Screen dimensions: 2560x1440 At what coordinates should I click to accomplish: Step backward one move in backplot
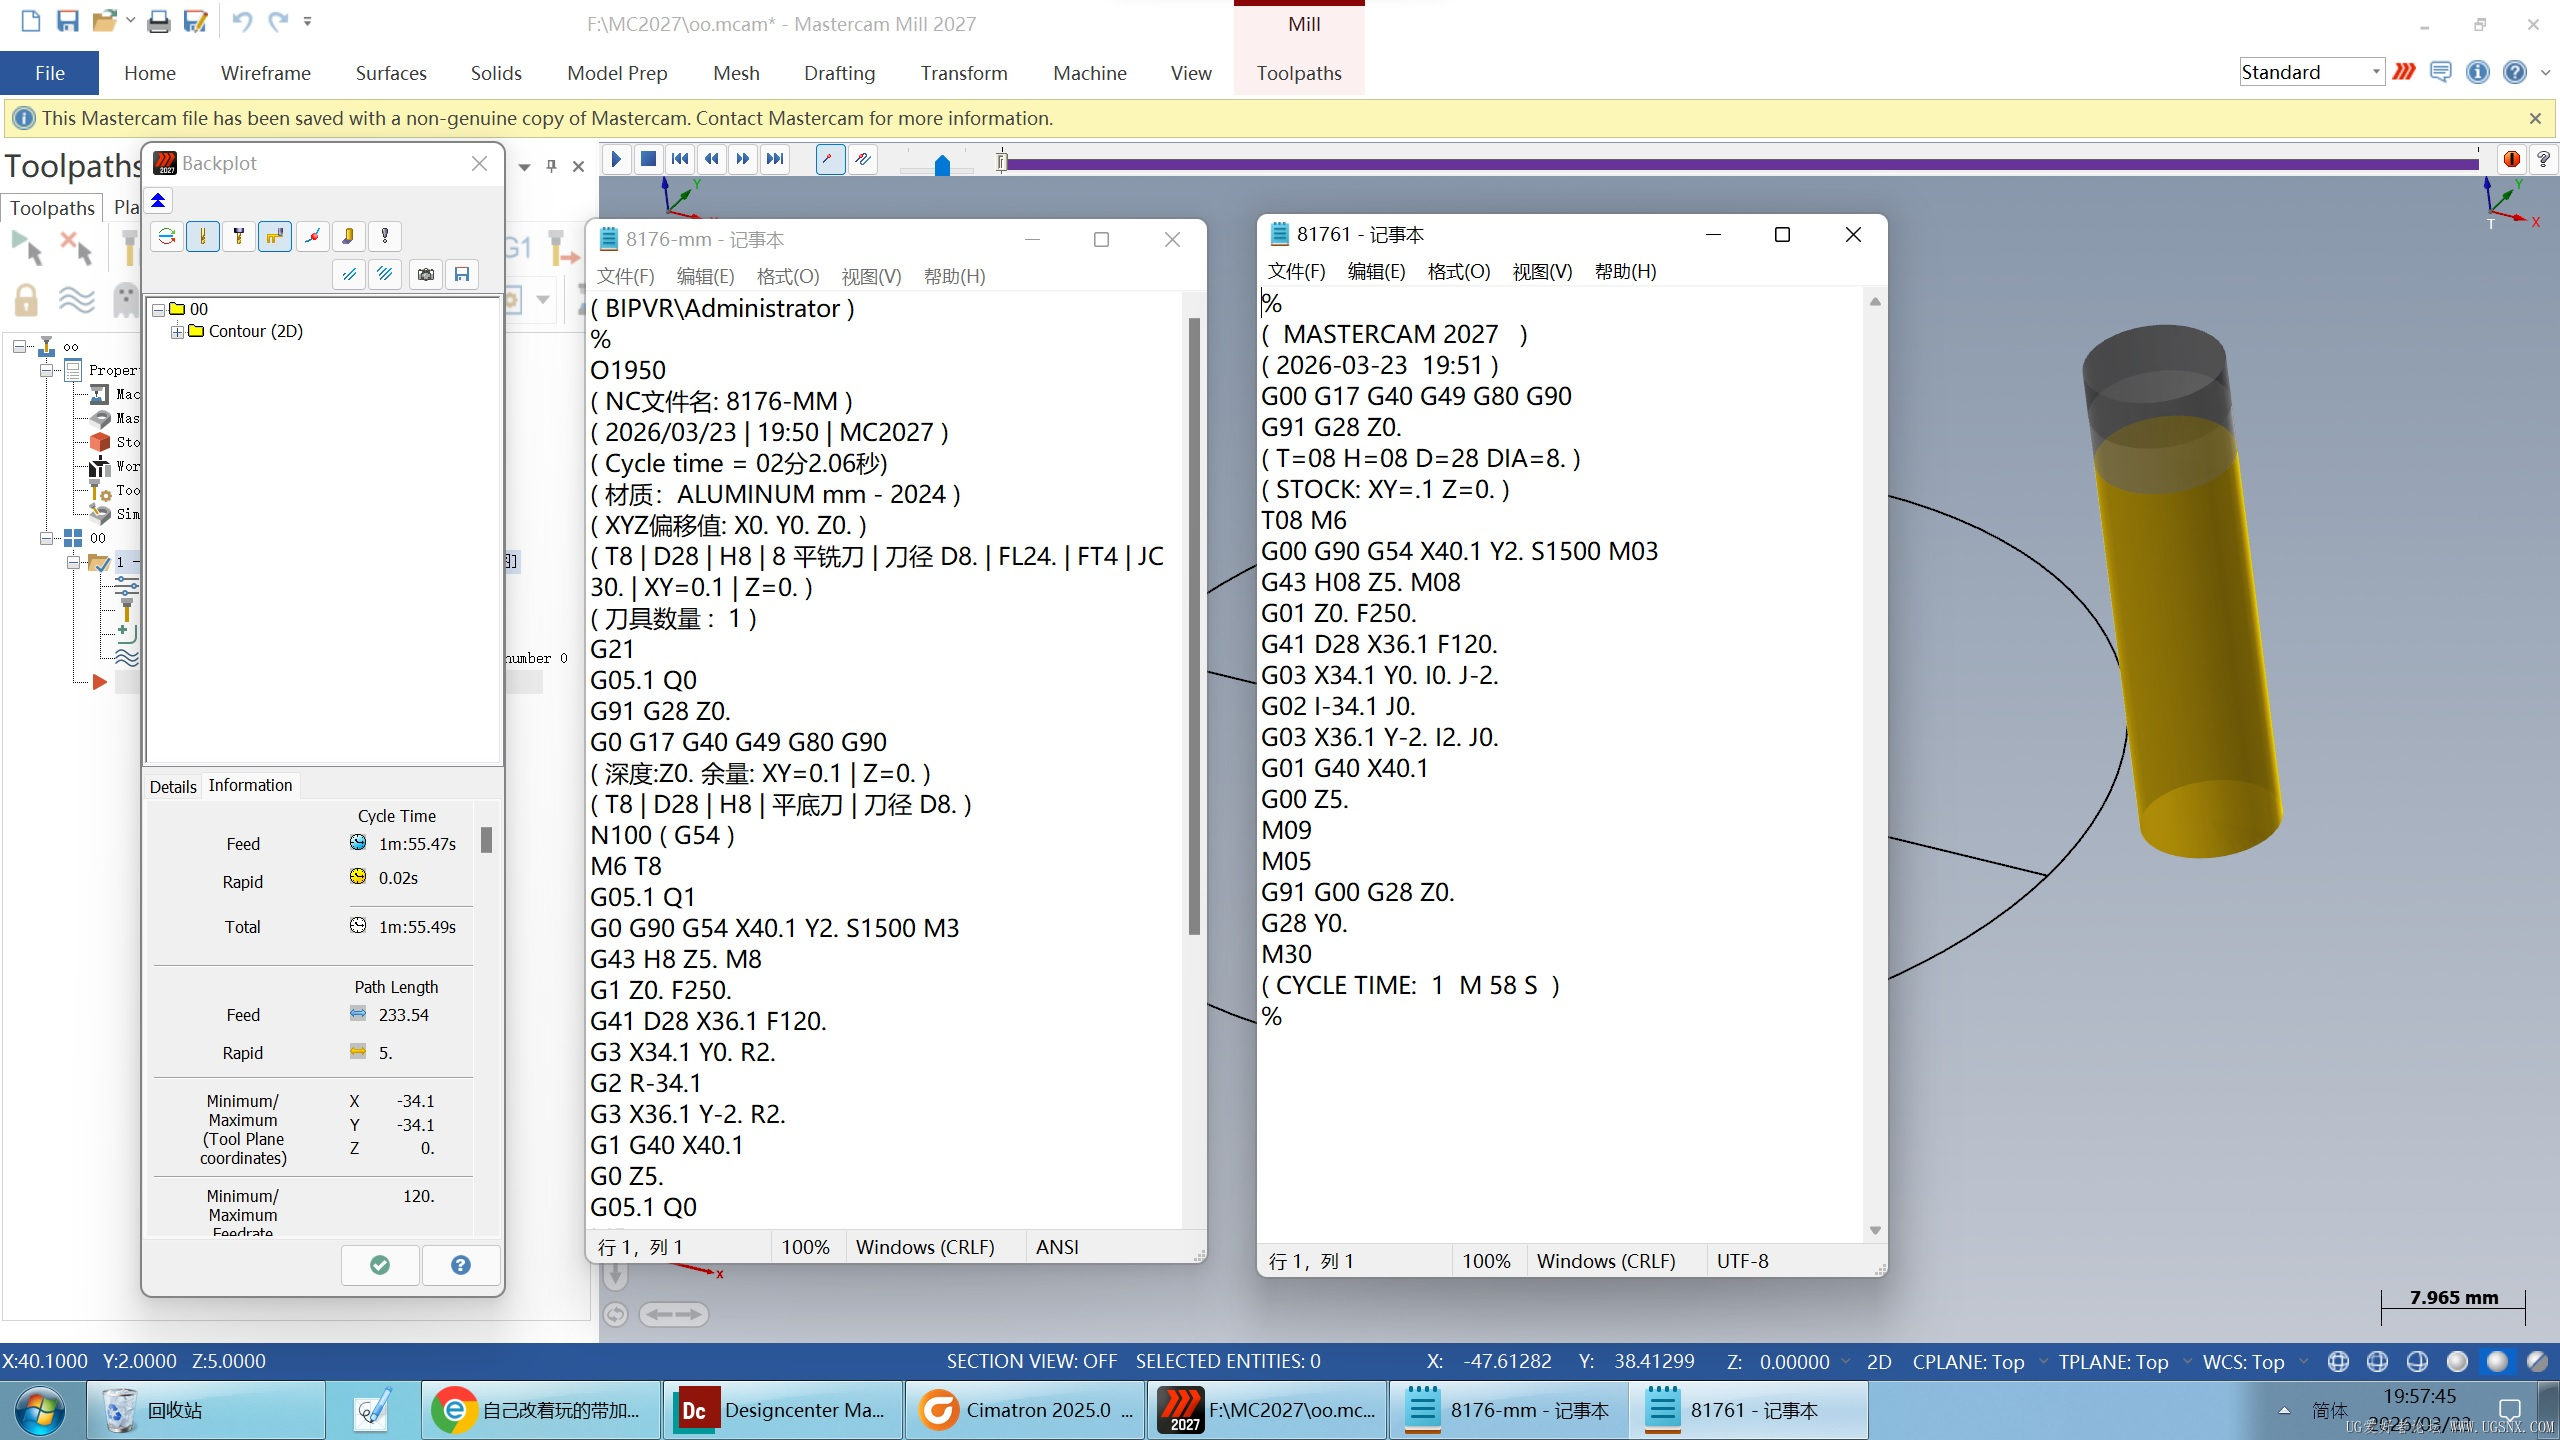click(711, 159)
